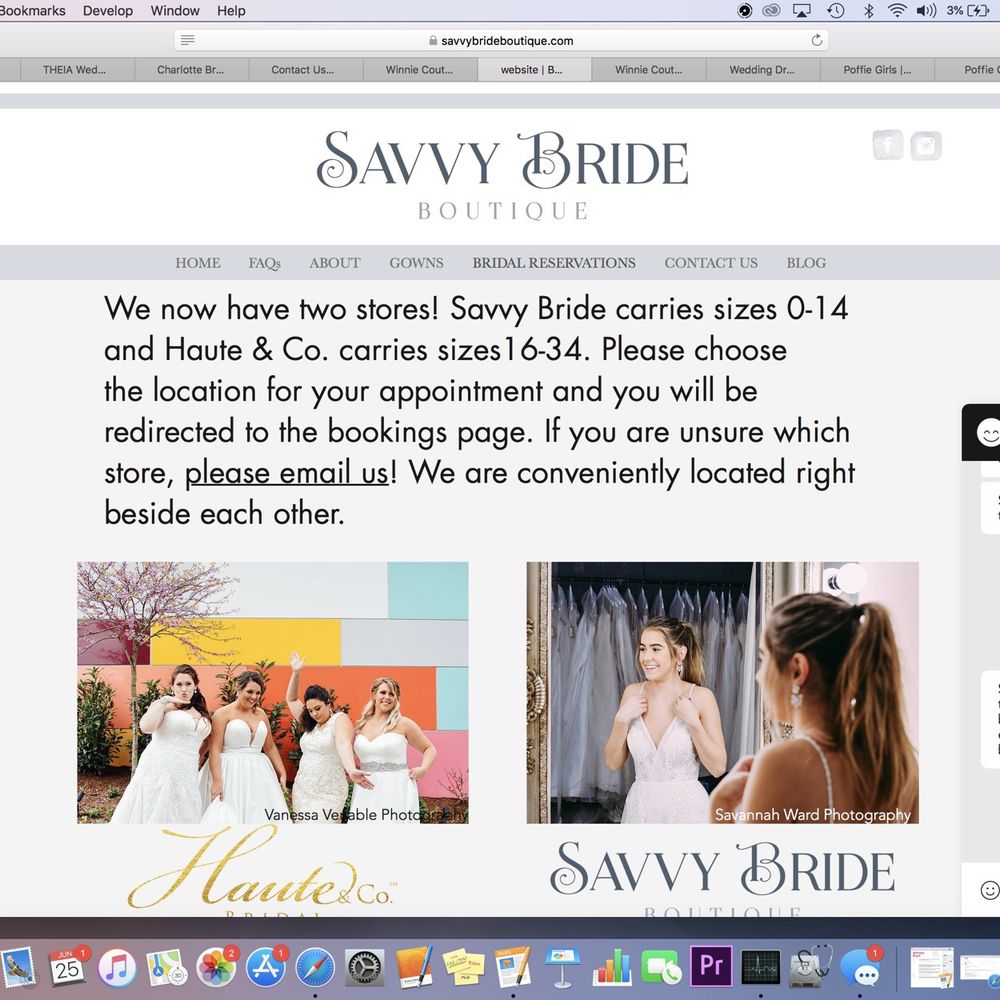Open the Facebook icon in site header

pos(887,145)
